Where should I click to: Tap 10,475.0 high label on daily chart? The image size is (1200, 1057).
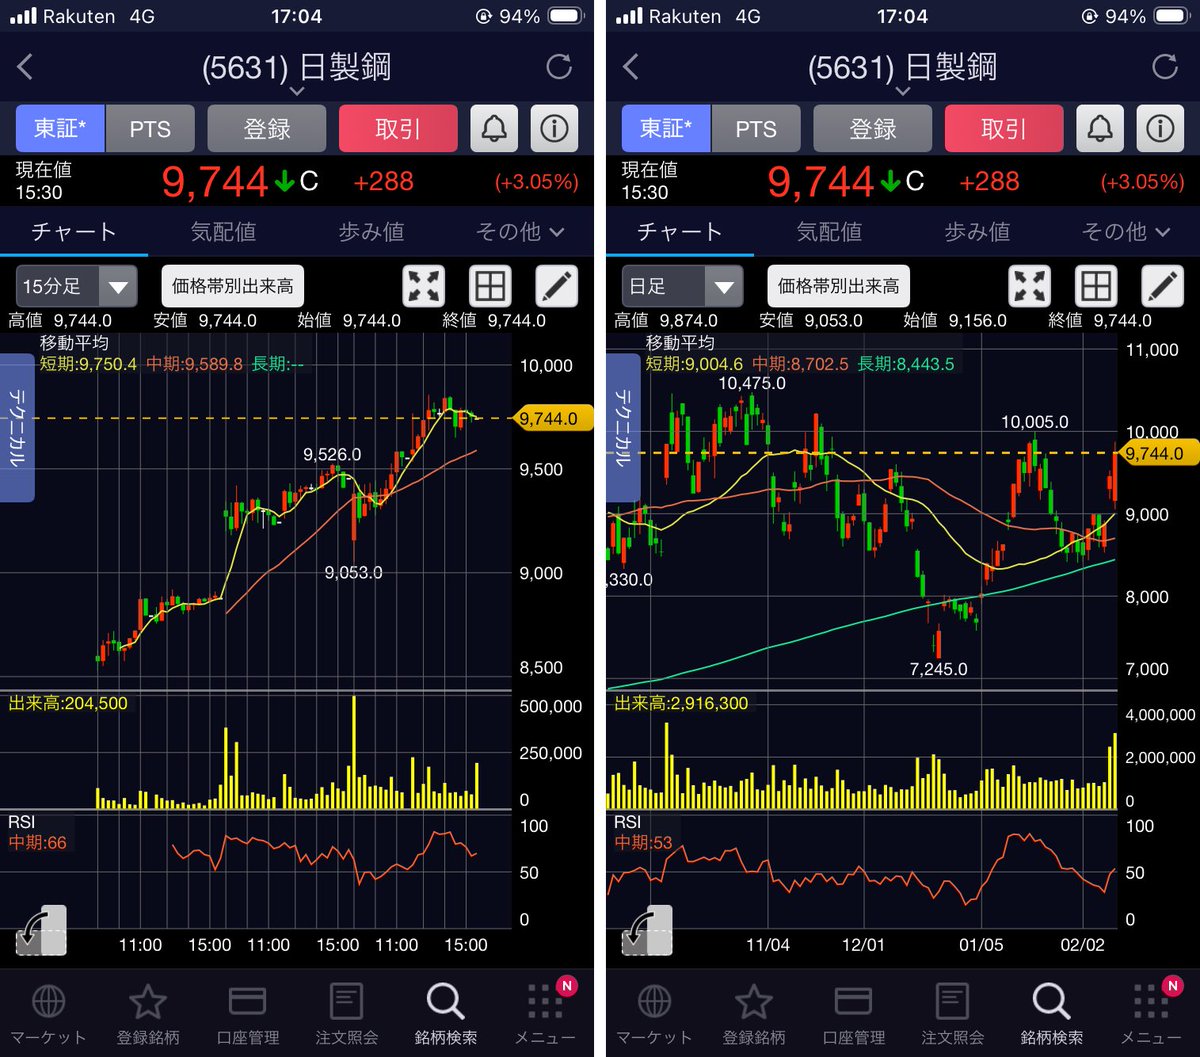tap(752, 383)
